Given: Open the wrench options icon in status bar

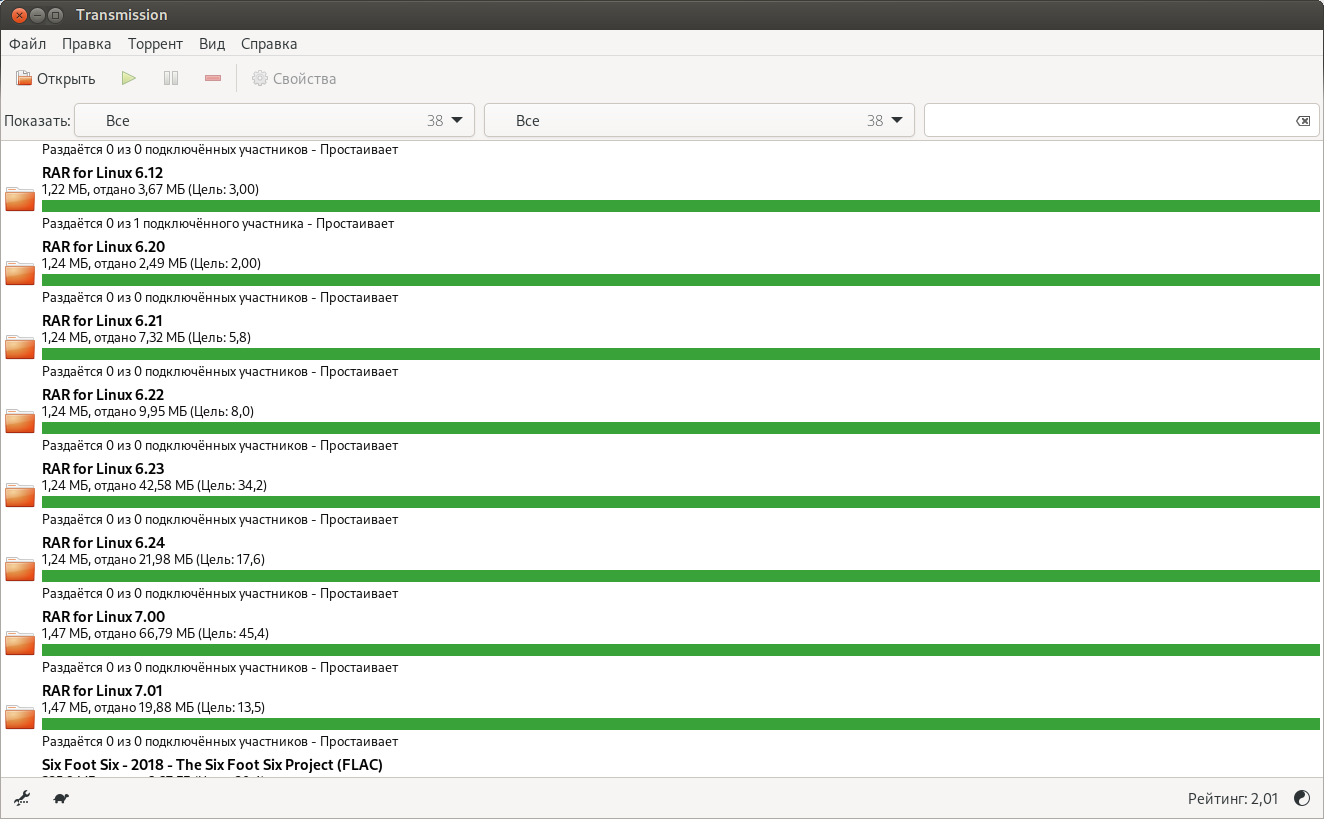Looking at the screenshot, I should point(22,798).
